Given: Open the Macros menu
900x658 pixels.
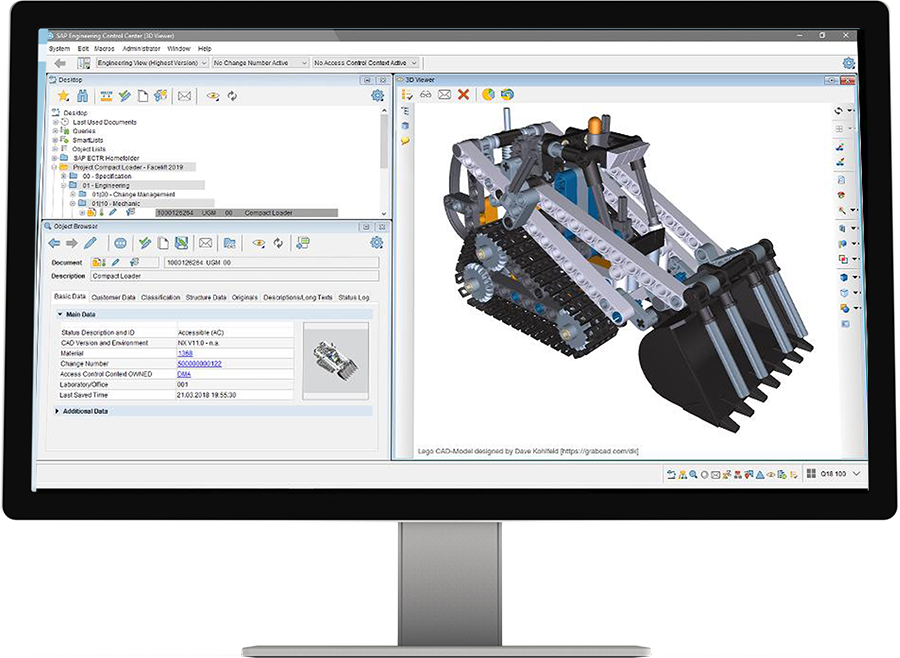Looking at the screenshot, I should [x=104, y=49].
